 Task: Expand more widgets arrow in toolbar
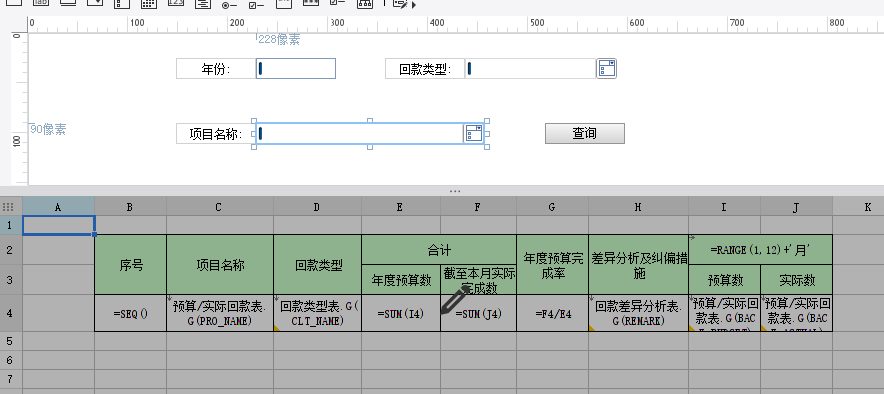[x=414, y=5]
